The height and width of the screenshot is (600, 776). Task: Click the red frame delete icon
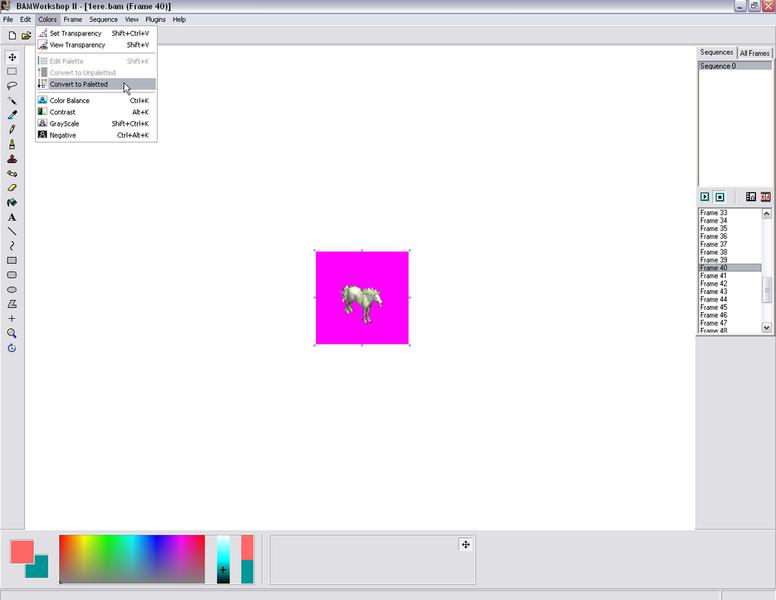[x=766, y=197]
